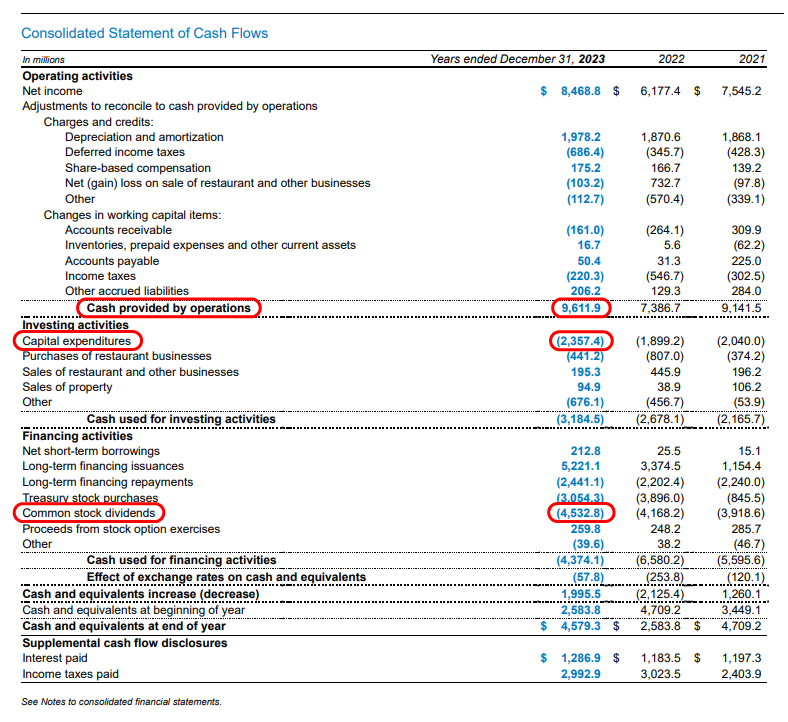Select the circled Cash provided by operations label
This screenshot has width=788, height=722.
pos(169,308)
